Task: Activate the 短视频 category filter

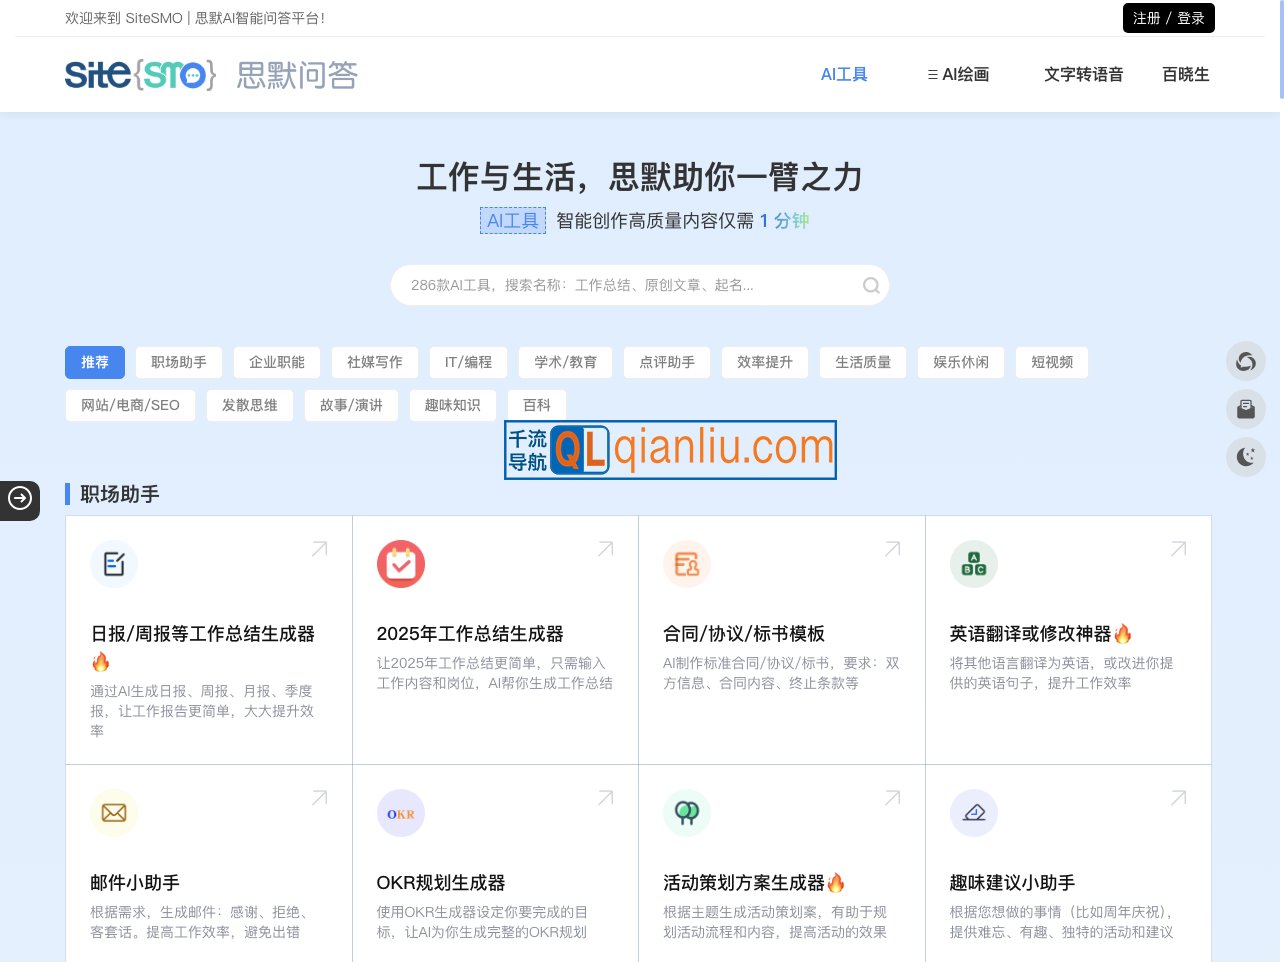Action: click(1052, 362)
